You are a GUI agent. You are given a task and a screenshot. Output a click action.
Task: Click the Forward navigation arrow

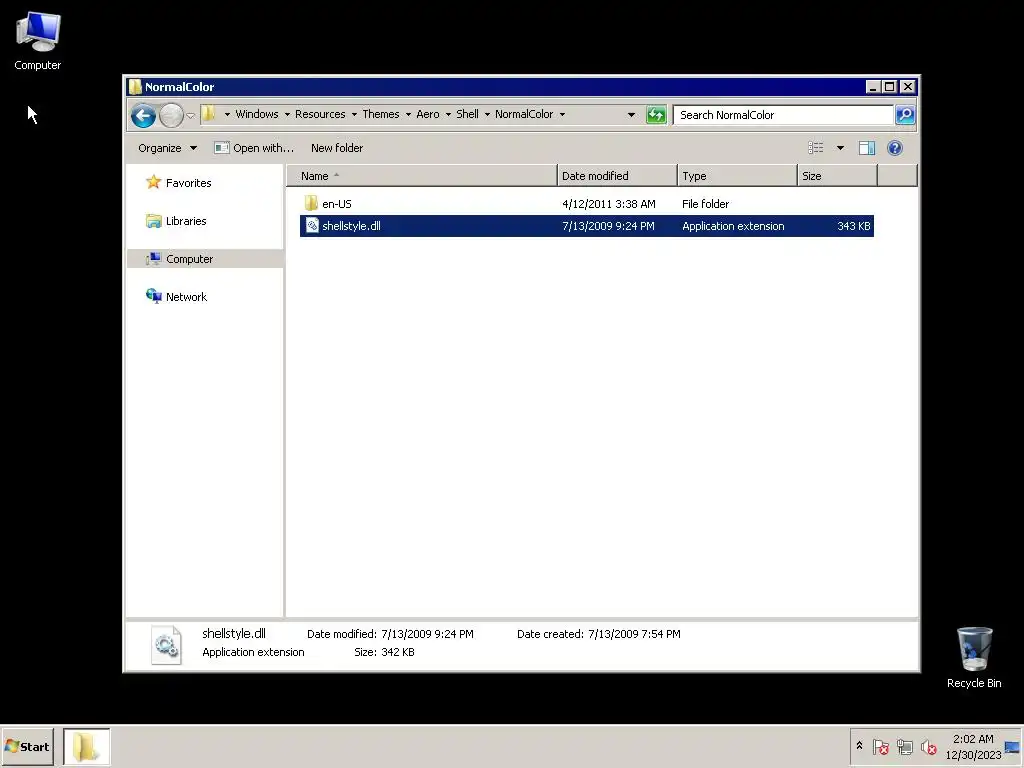tap(171, 116)
